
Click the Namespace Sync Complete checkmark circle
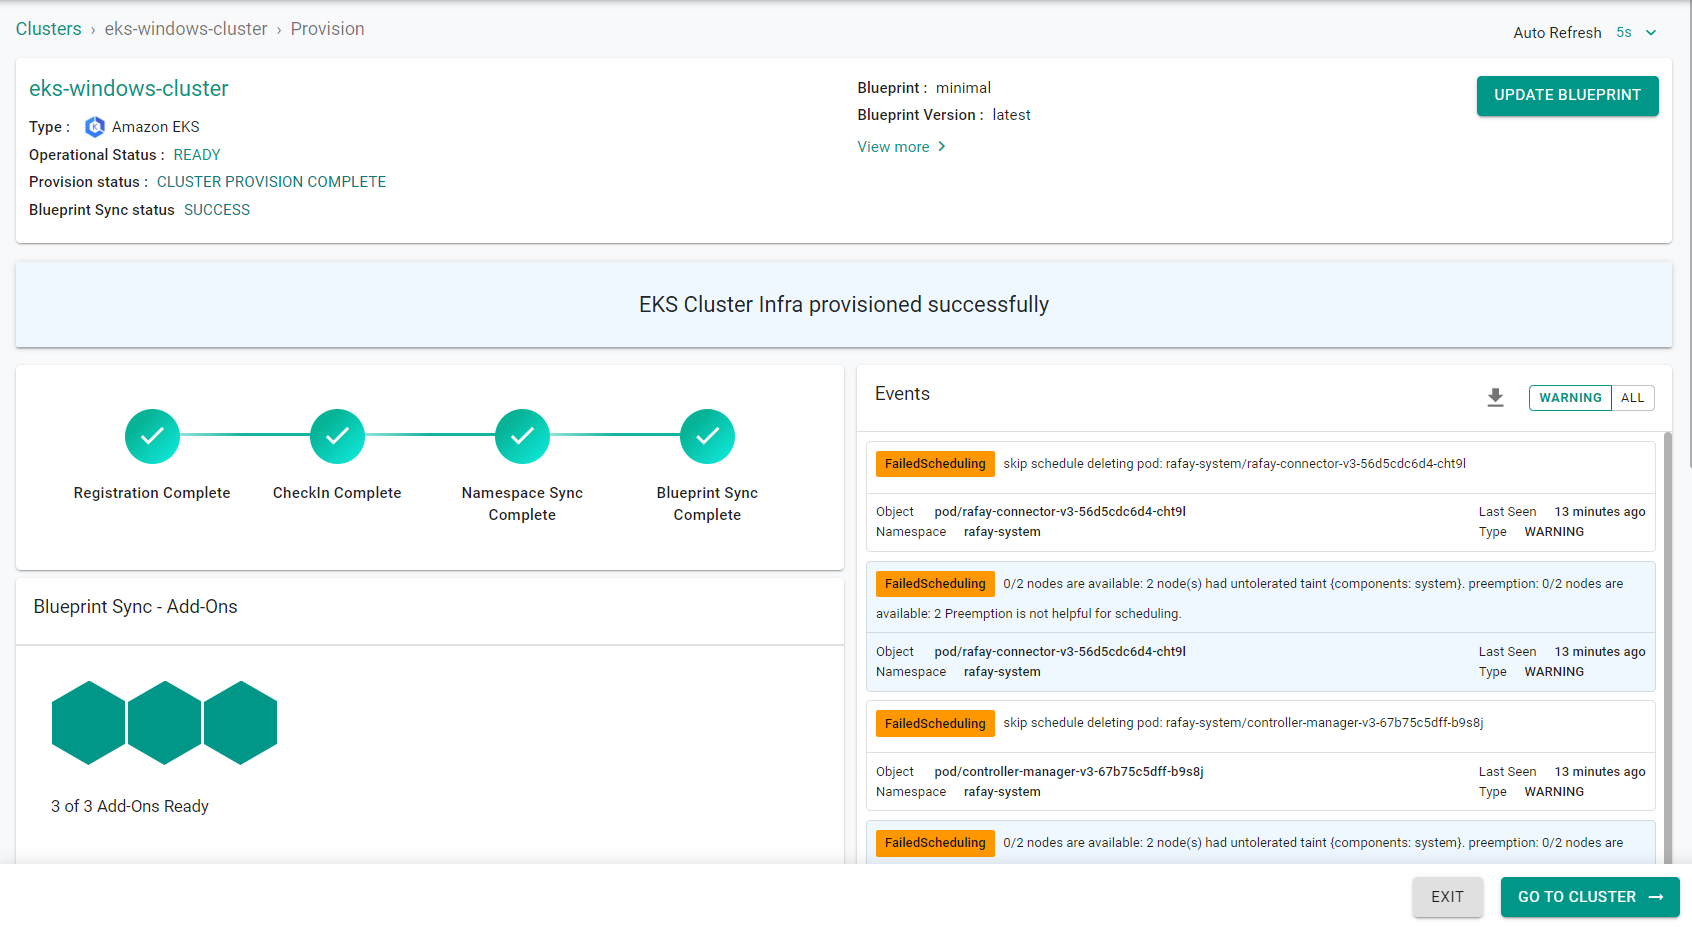click(x=522, y=436)
